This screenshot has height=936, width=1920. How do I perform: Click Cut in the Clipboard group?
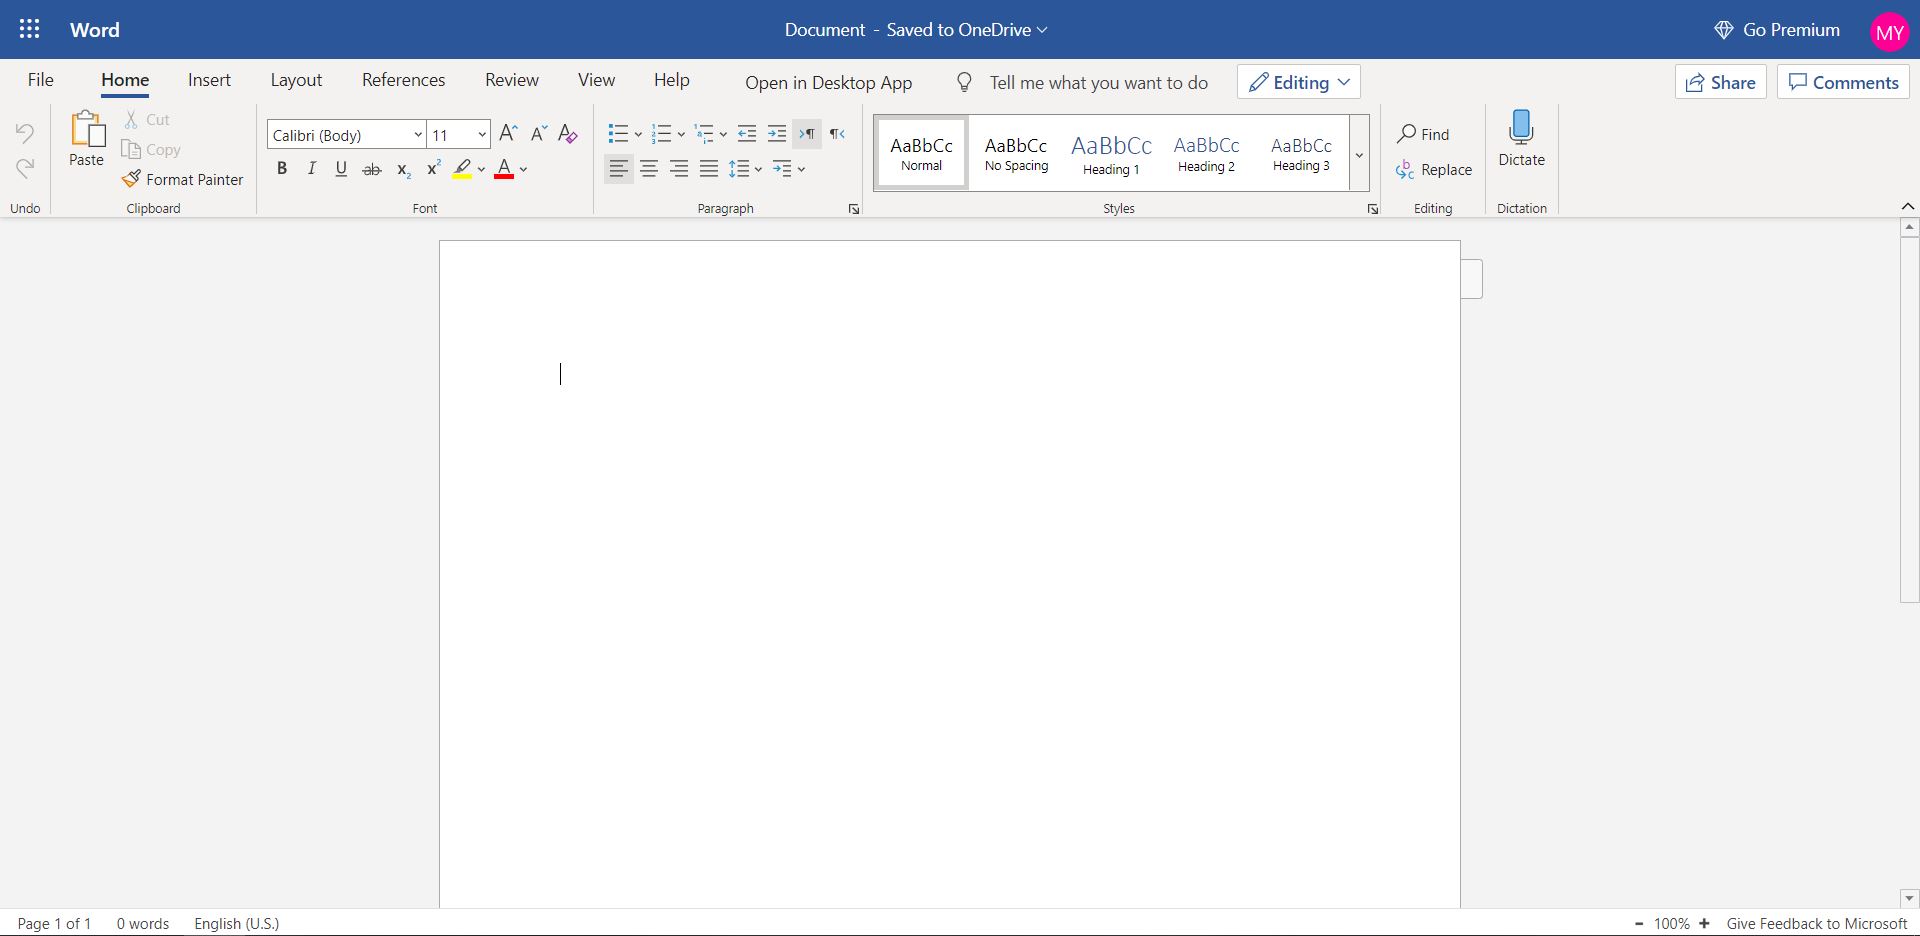click(147, 119)
